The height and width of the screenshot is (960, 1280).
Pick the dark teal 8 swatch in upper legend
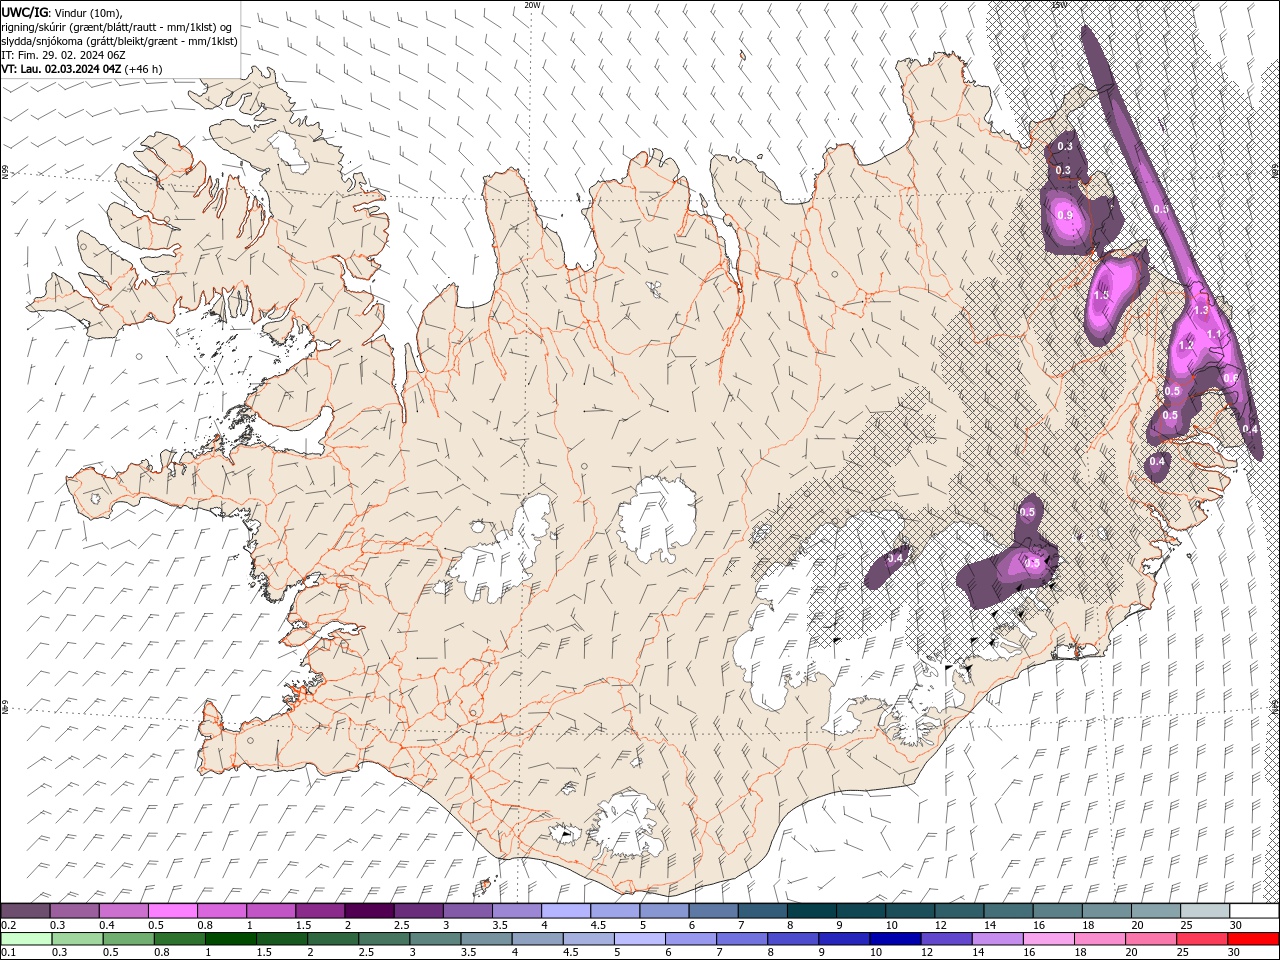point(812,910)
